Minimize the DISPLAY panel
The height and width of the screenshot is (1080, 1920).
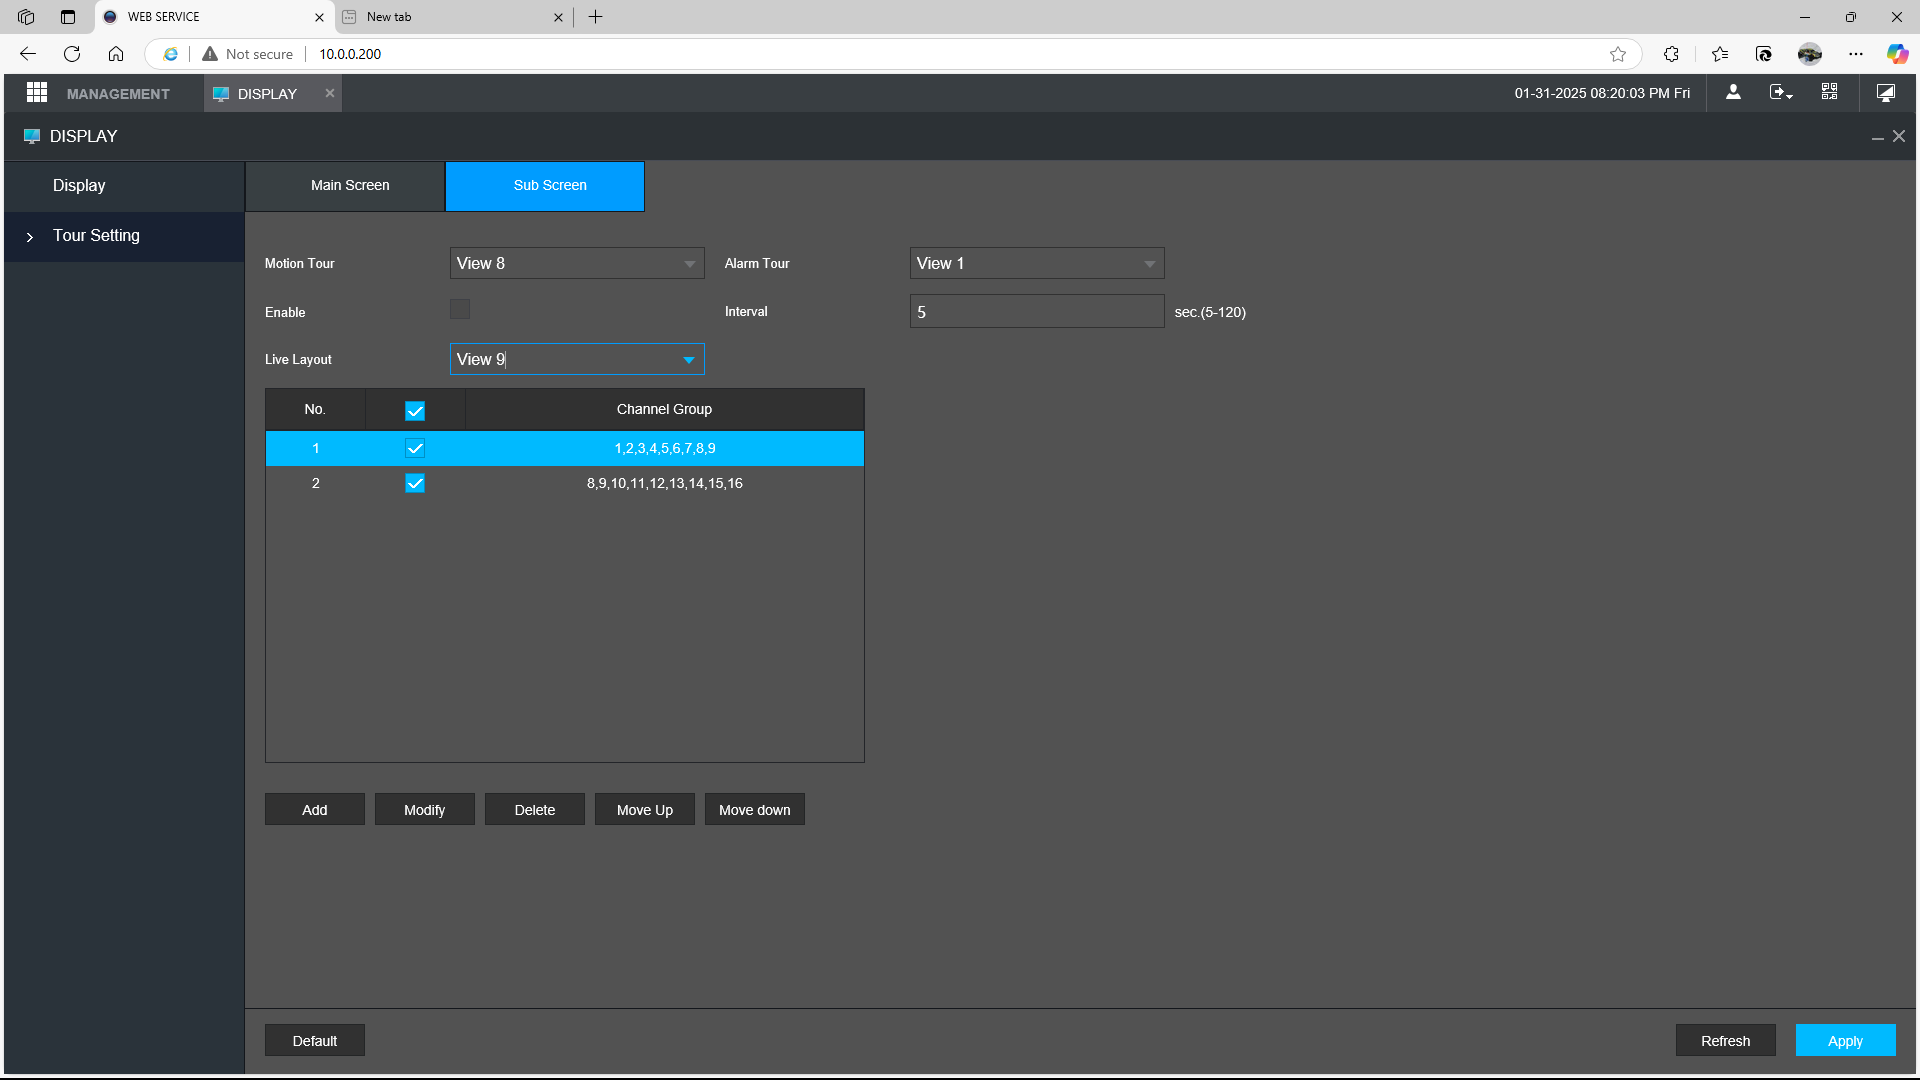click(1877, 137)
